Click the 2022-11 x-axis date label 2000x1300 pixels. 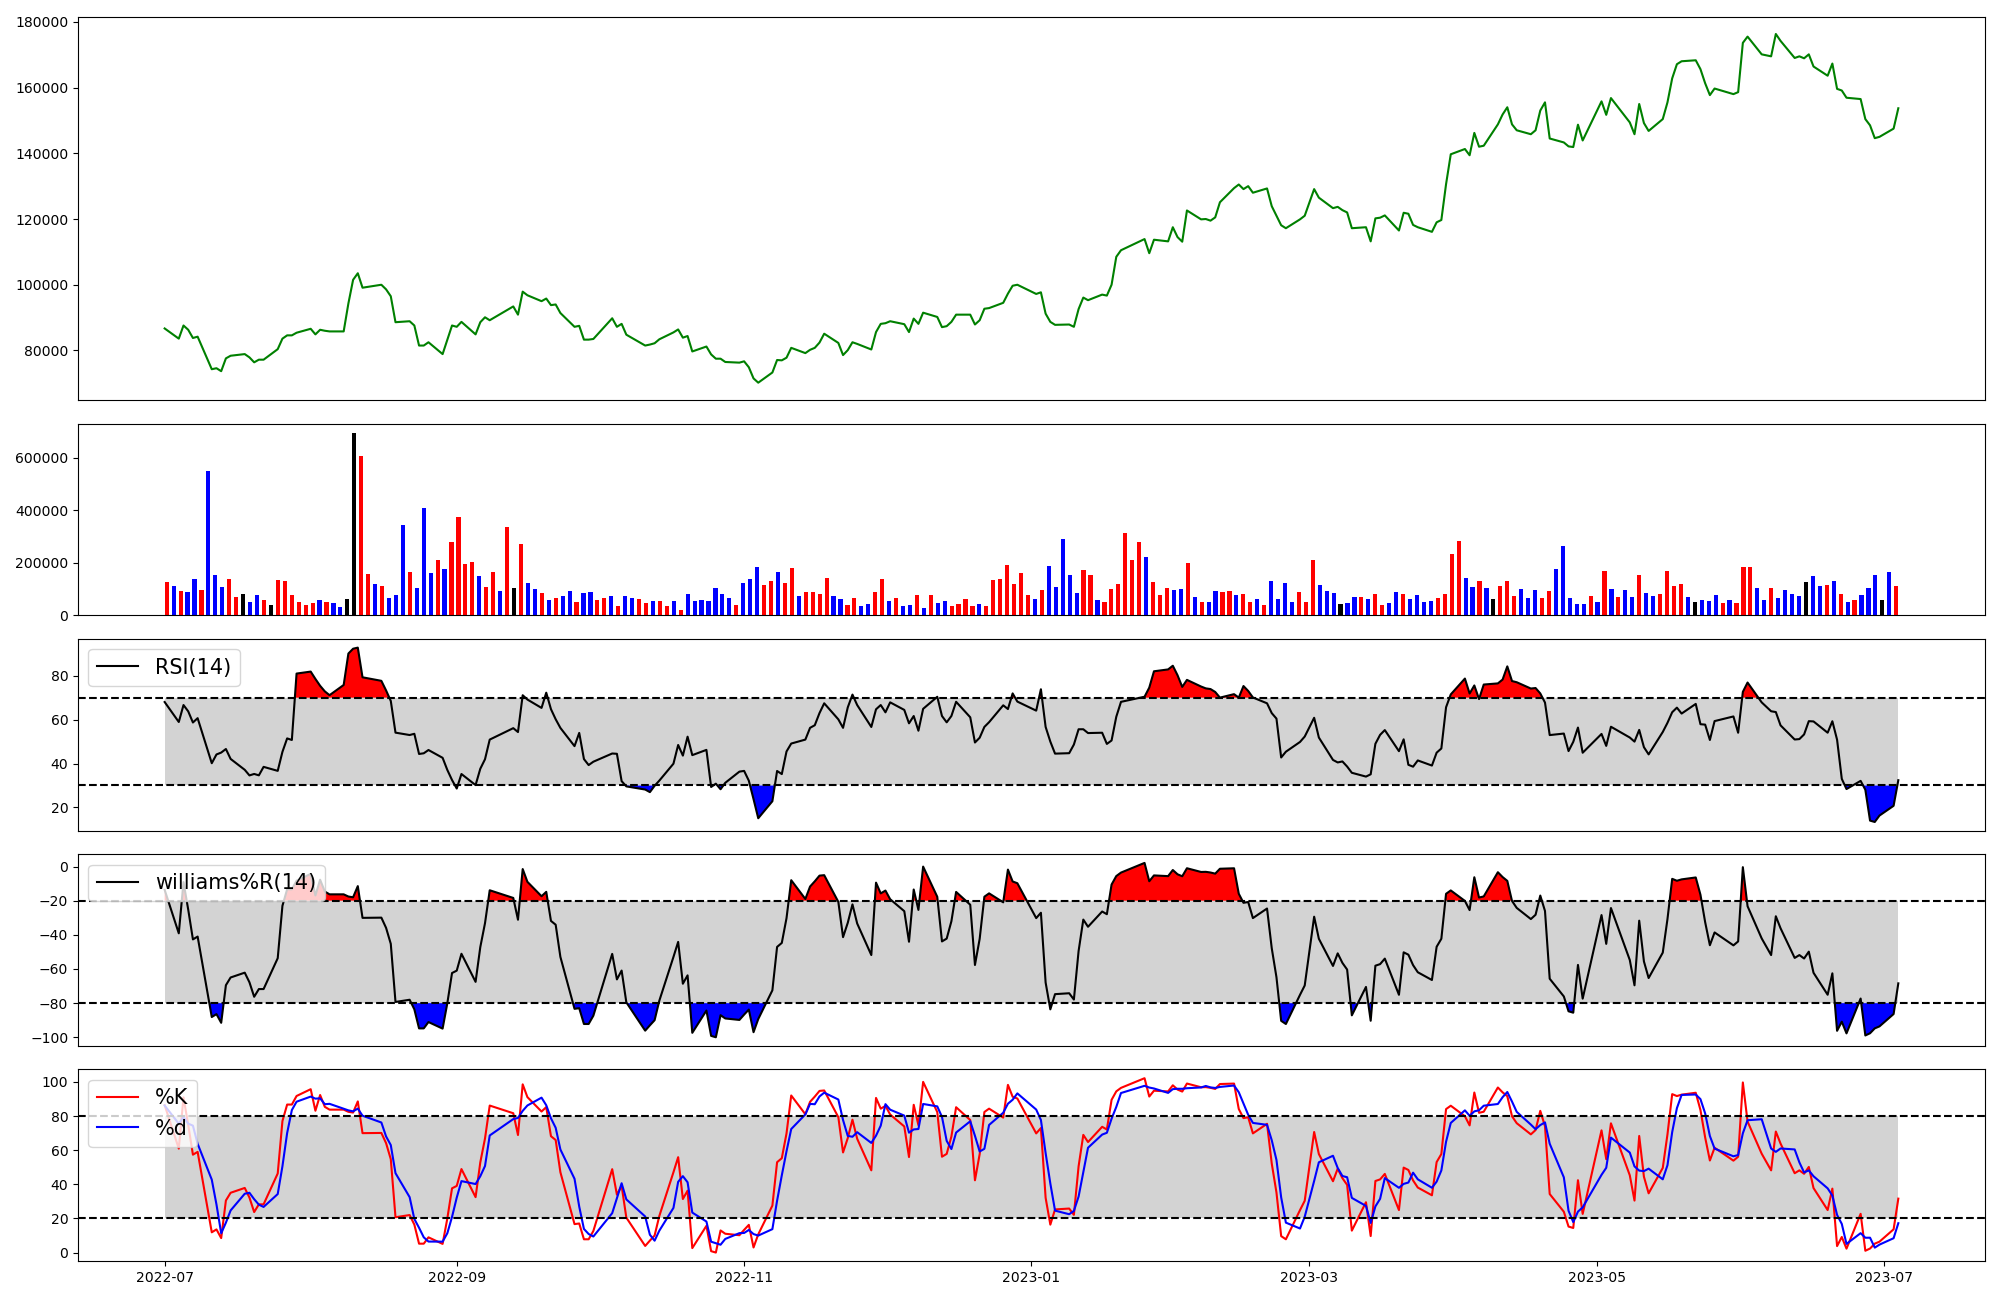click(744, 1277)
